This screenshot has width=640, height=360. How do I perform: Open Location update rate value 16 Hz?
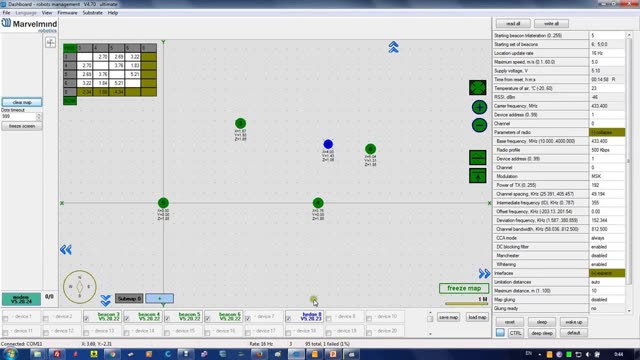click(607, 53)
